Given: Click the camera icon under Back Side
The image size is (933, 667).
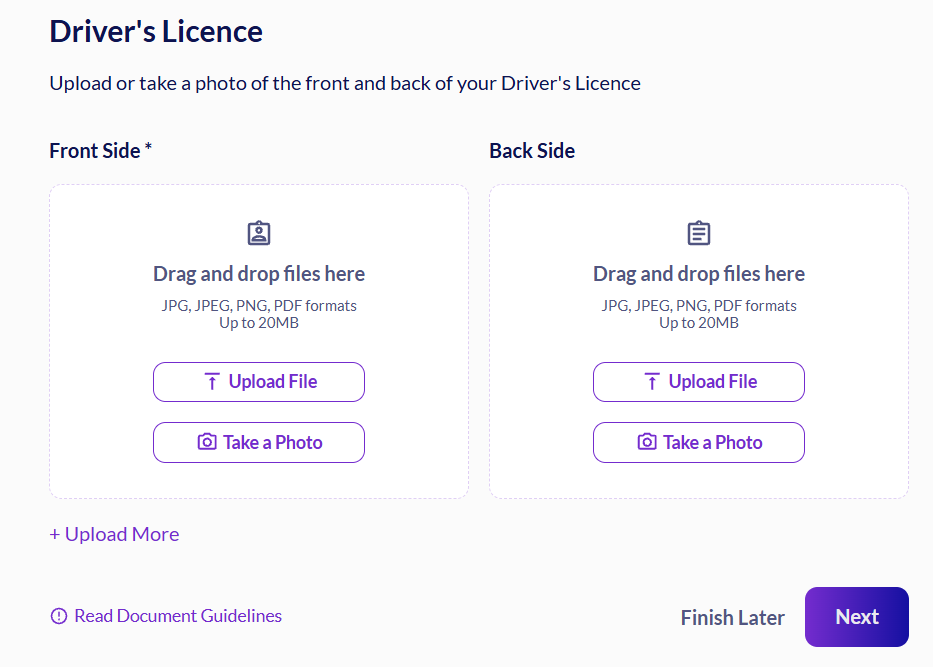Looking at the screenshot, I should [647, 441].
